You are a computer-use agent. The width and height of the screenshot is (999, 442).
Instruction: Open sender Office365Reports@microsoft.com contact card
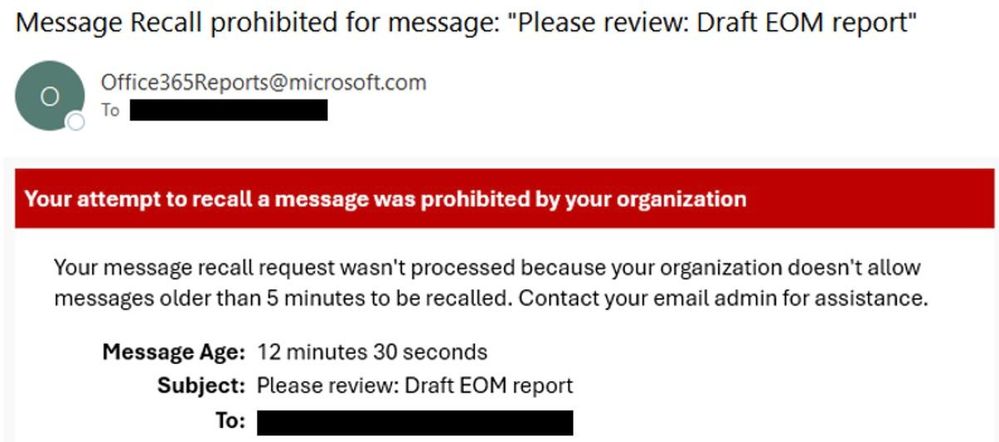coord(263,83)
